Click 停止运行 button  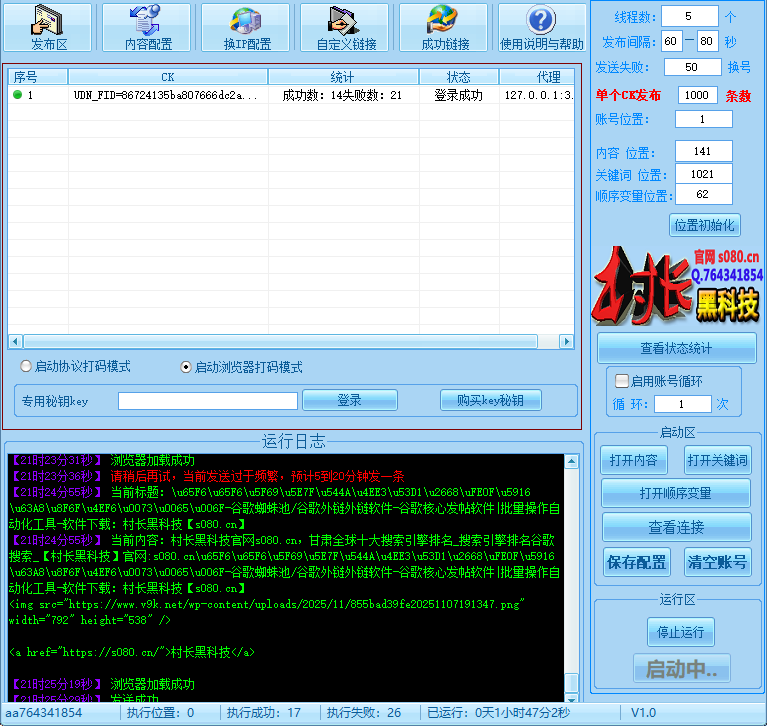(x=680, y=632)
